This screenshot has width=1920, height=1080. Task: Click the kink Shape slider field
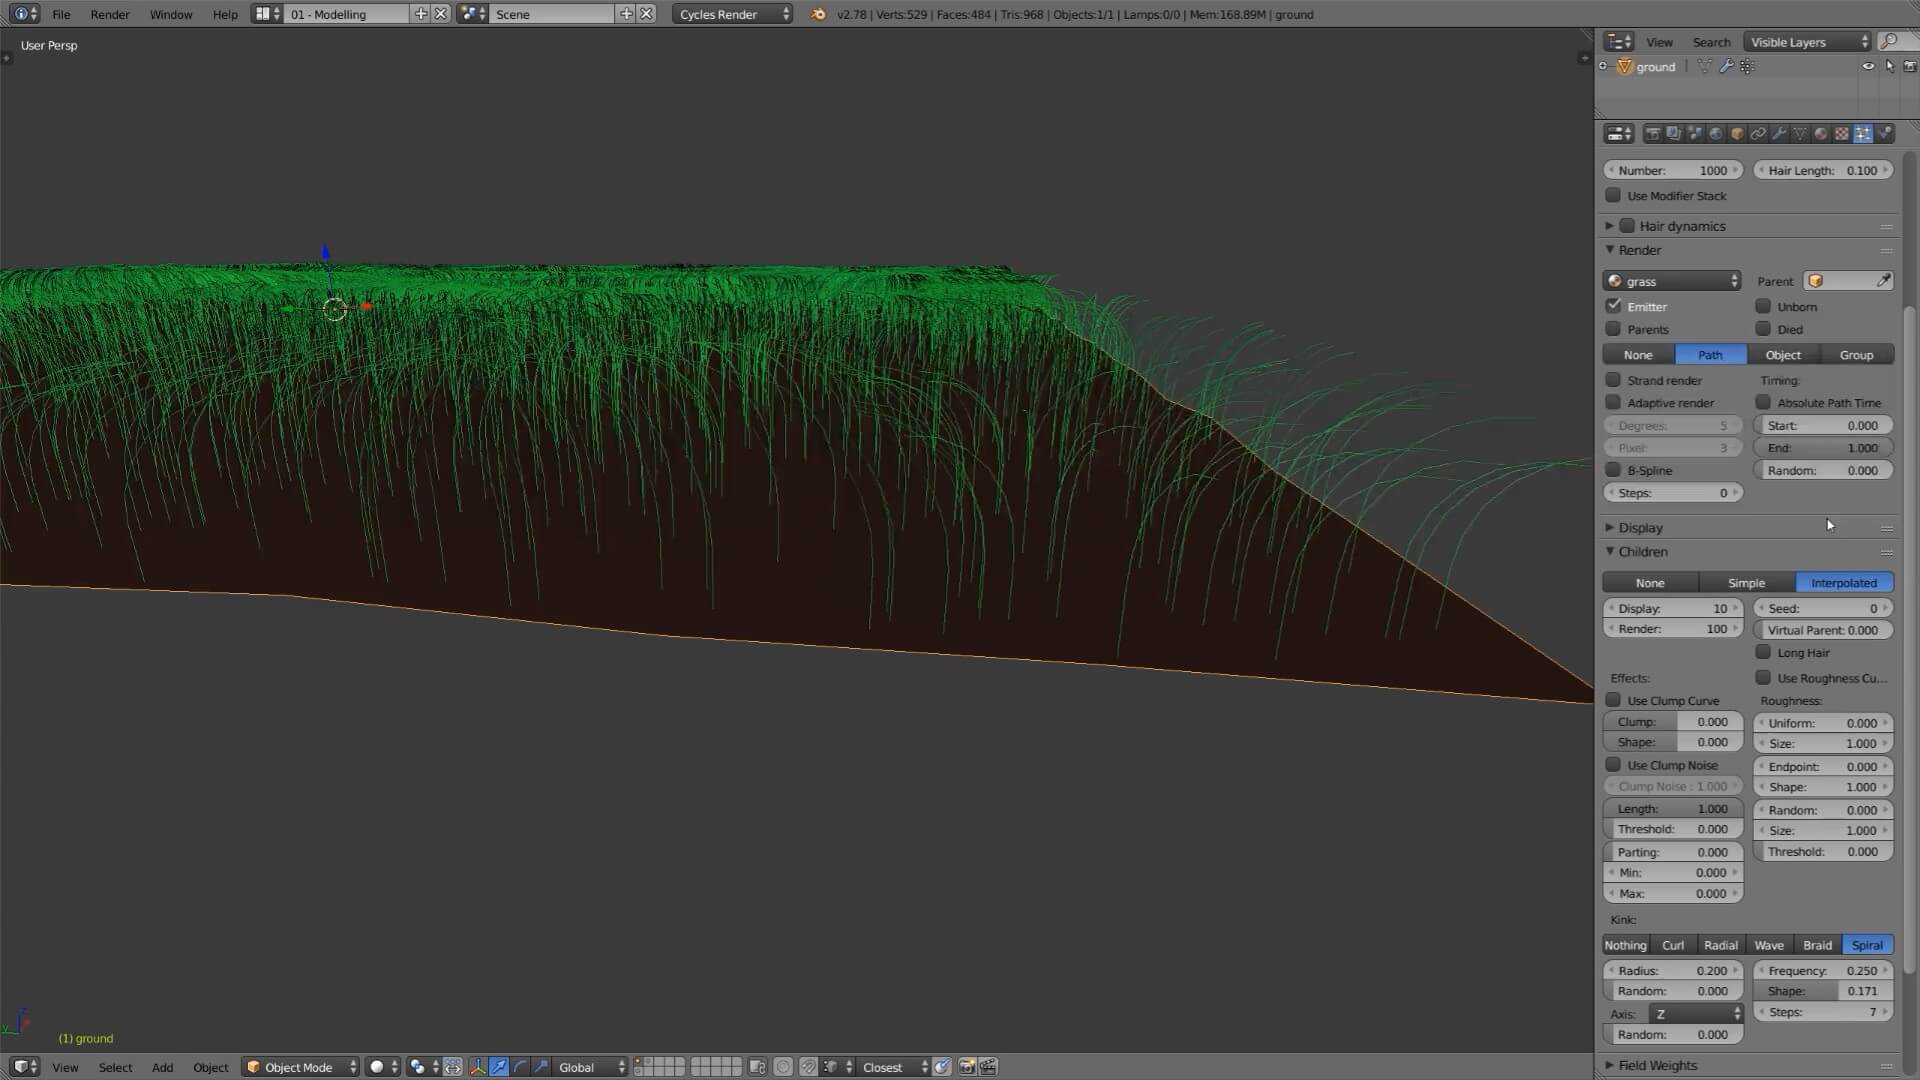[x=1823, y=991]
